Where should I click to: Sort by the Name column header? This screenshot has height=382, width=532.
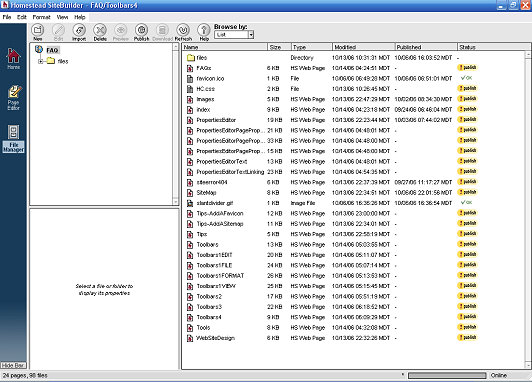225,47
